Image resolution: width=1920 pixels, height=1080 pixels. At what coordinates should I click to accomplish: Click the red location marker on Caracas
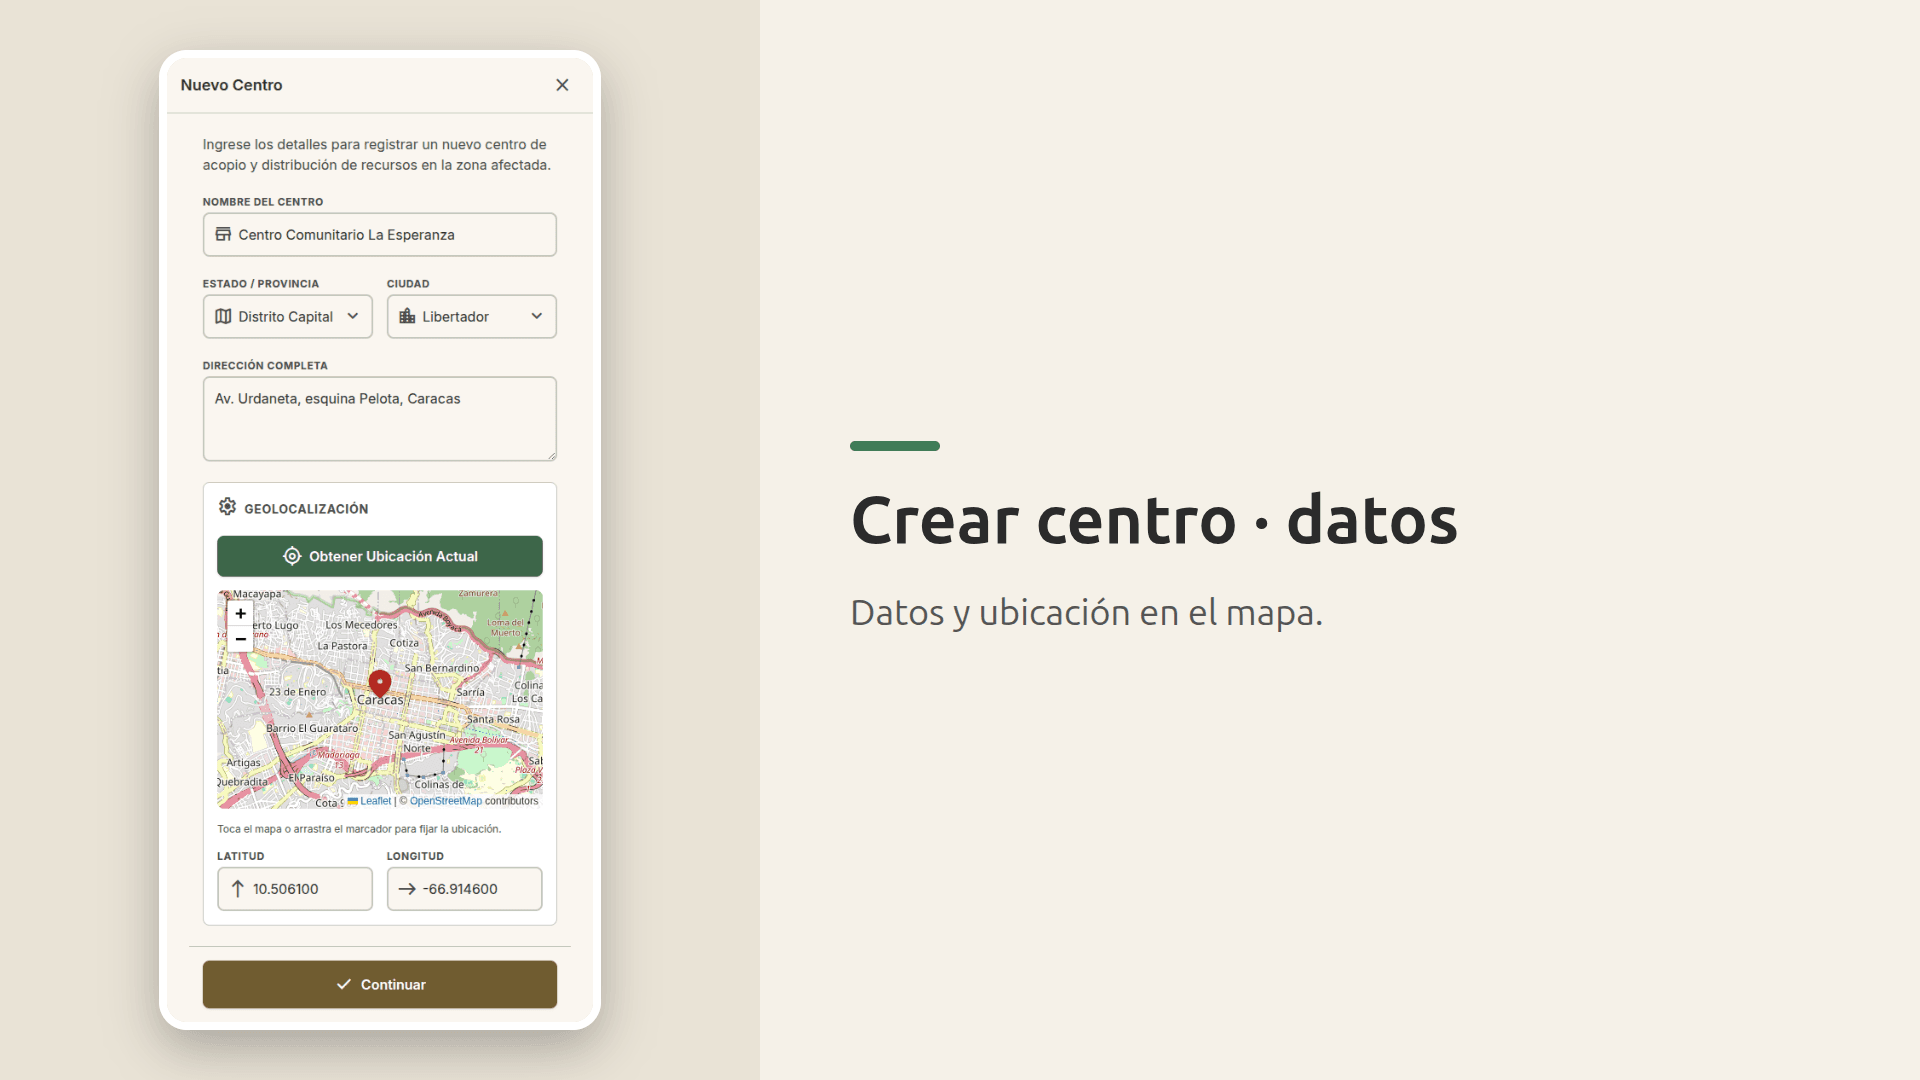pyautogui.click(x=380, y=683)
